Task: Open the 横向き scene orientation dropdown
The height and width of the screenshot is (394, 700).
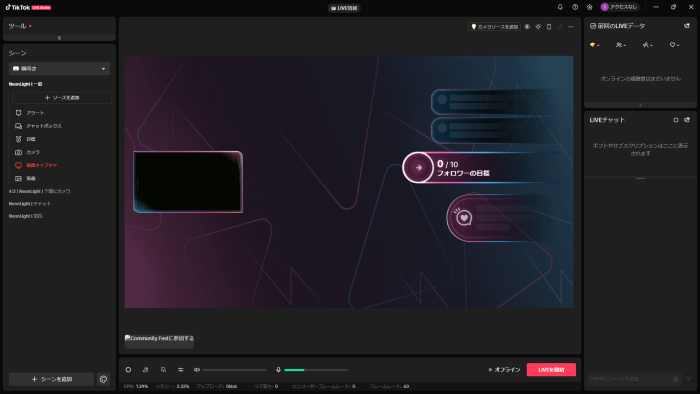Action: click(x=59, y=69)
